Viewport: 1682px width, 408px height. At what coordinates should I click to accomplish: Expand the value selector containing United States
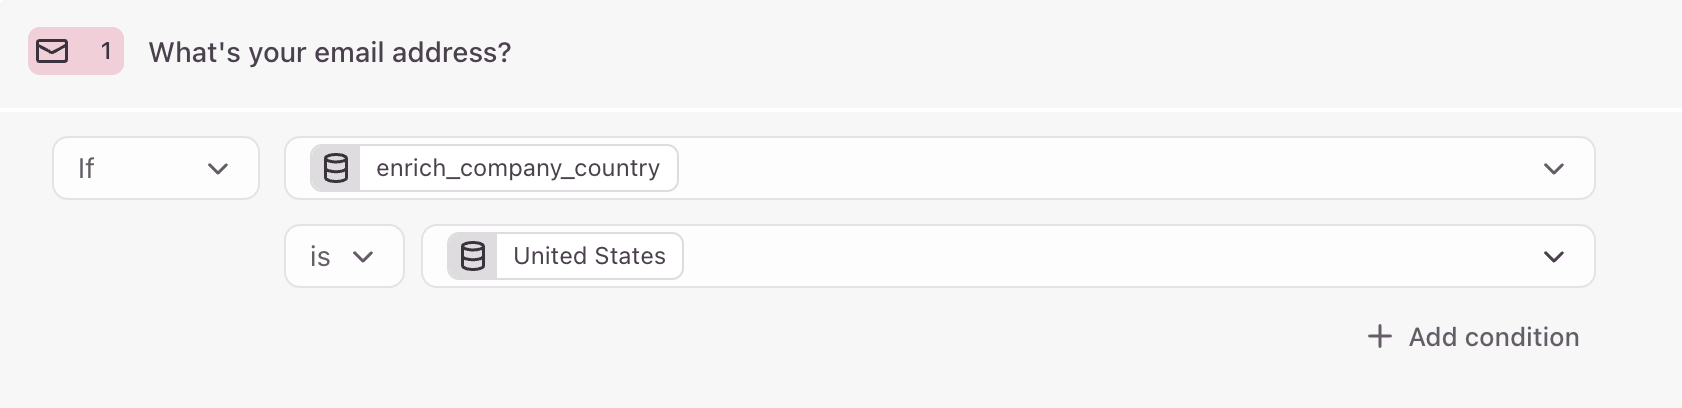[1008, 256]
